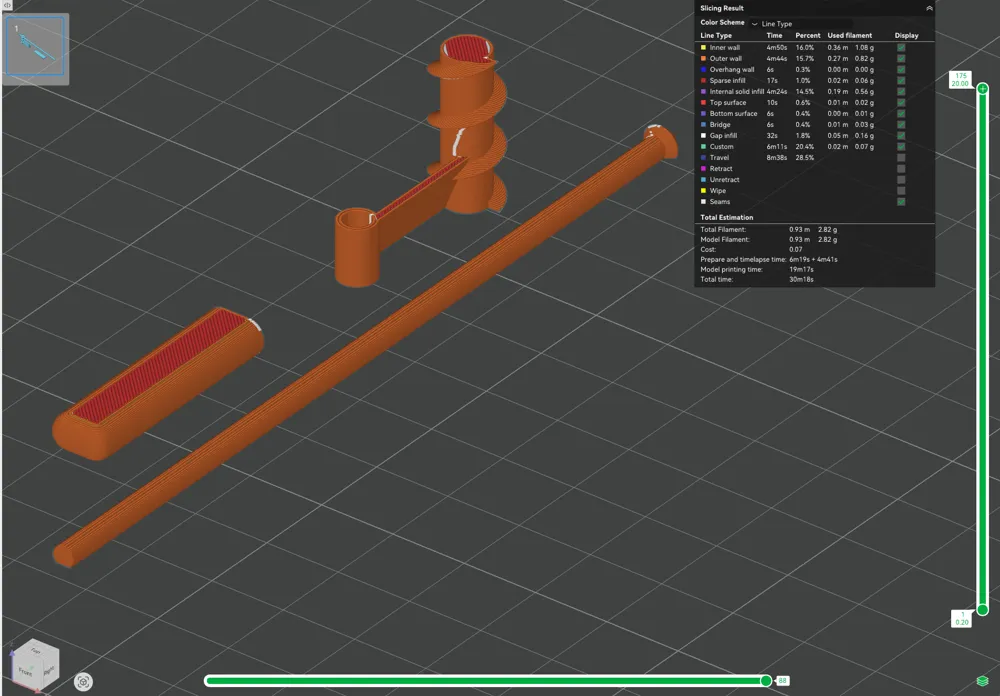Click the small sidebar toggle icon at top-left corner

click(x=6, y=5)
